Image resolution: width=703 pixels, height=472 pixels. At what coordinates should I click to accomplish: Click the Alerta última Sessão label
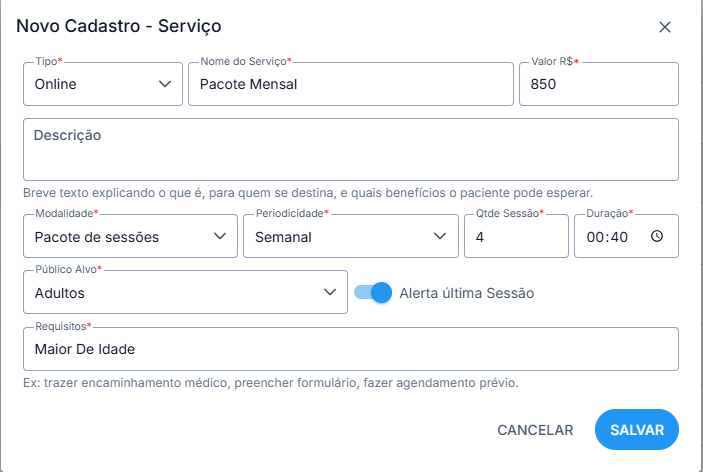[466, 293]
